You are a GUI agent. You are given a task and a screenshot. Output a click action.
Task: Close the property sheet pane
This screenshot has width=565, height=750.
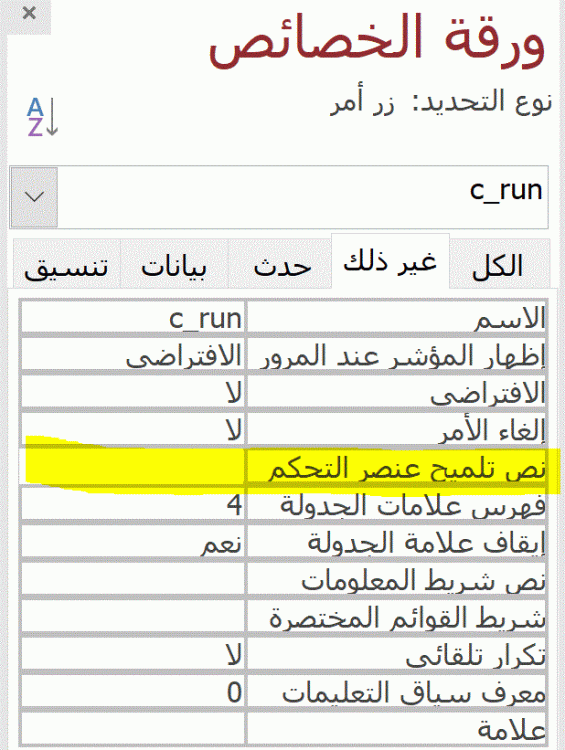tap(29, 13)
